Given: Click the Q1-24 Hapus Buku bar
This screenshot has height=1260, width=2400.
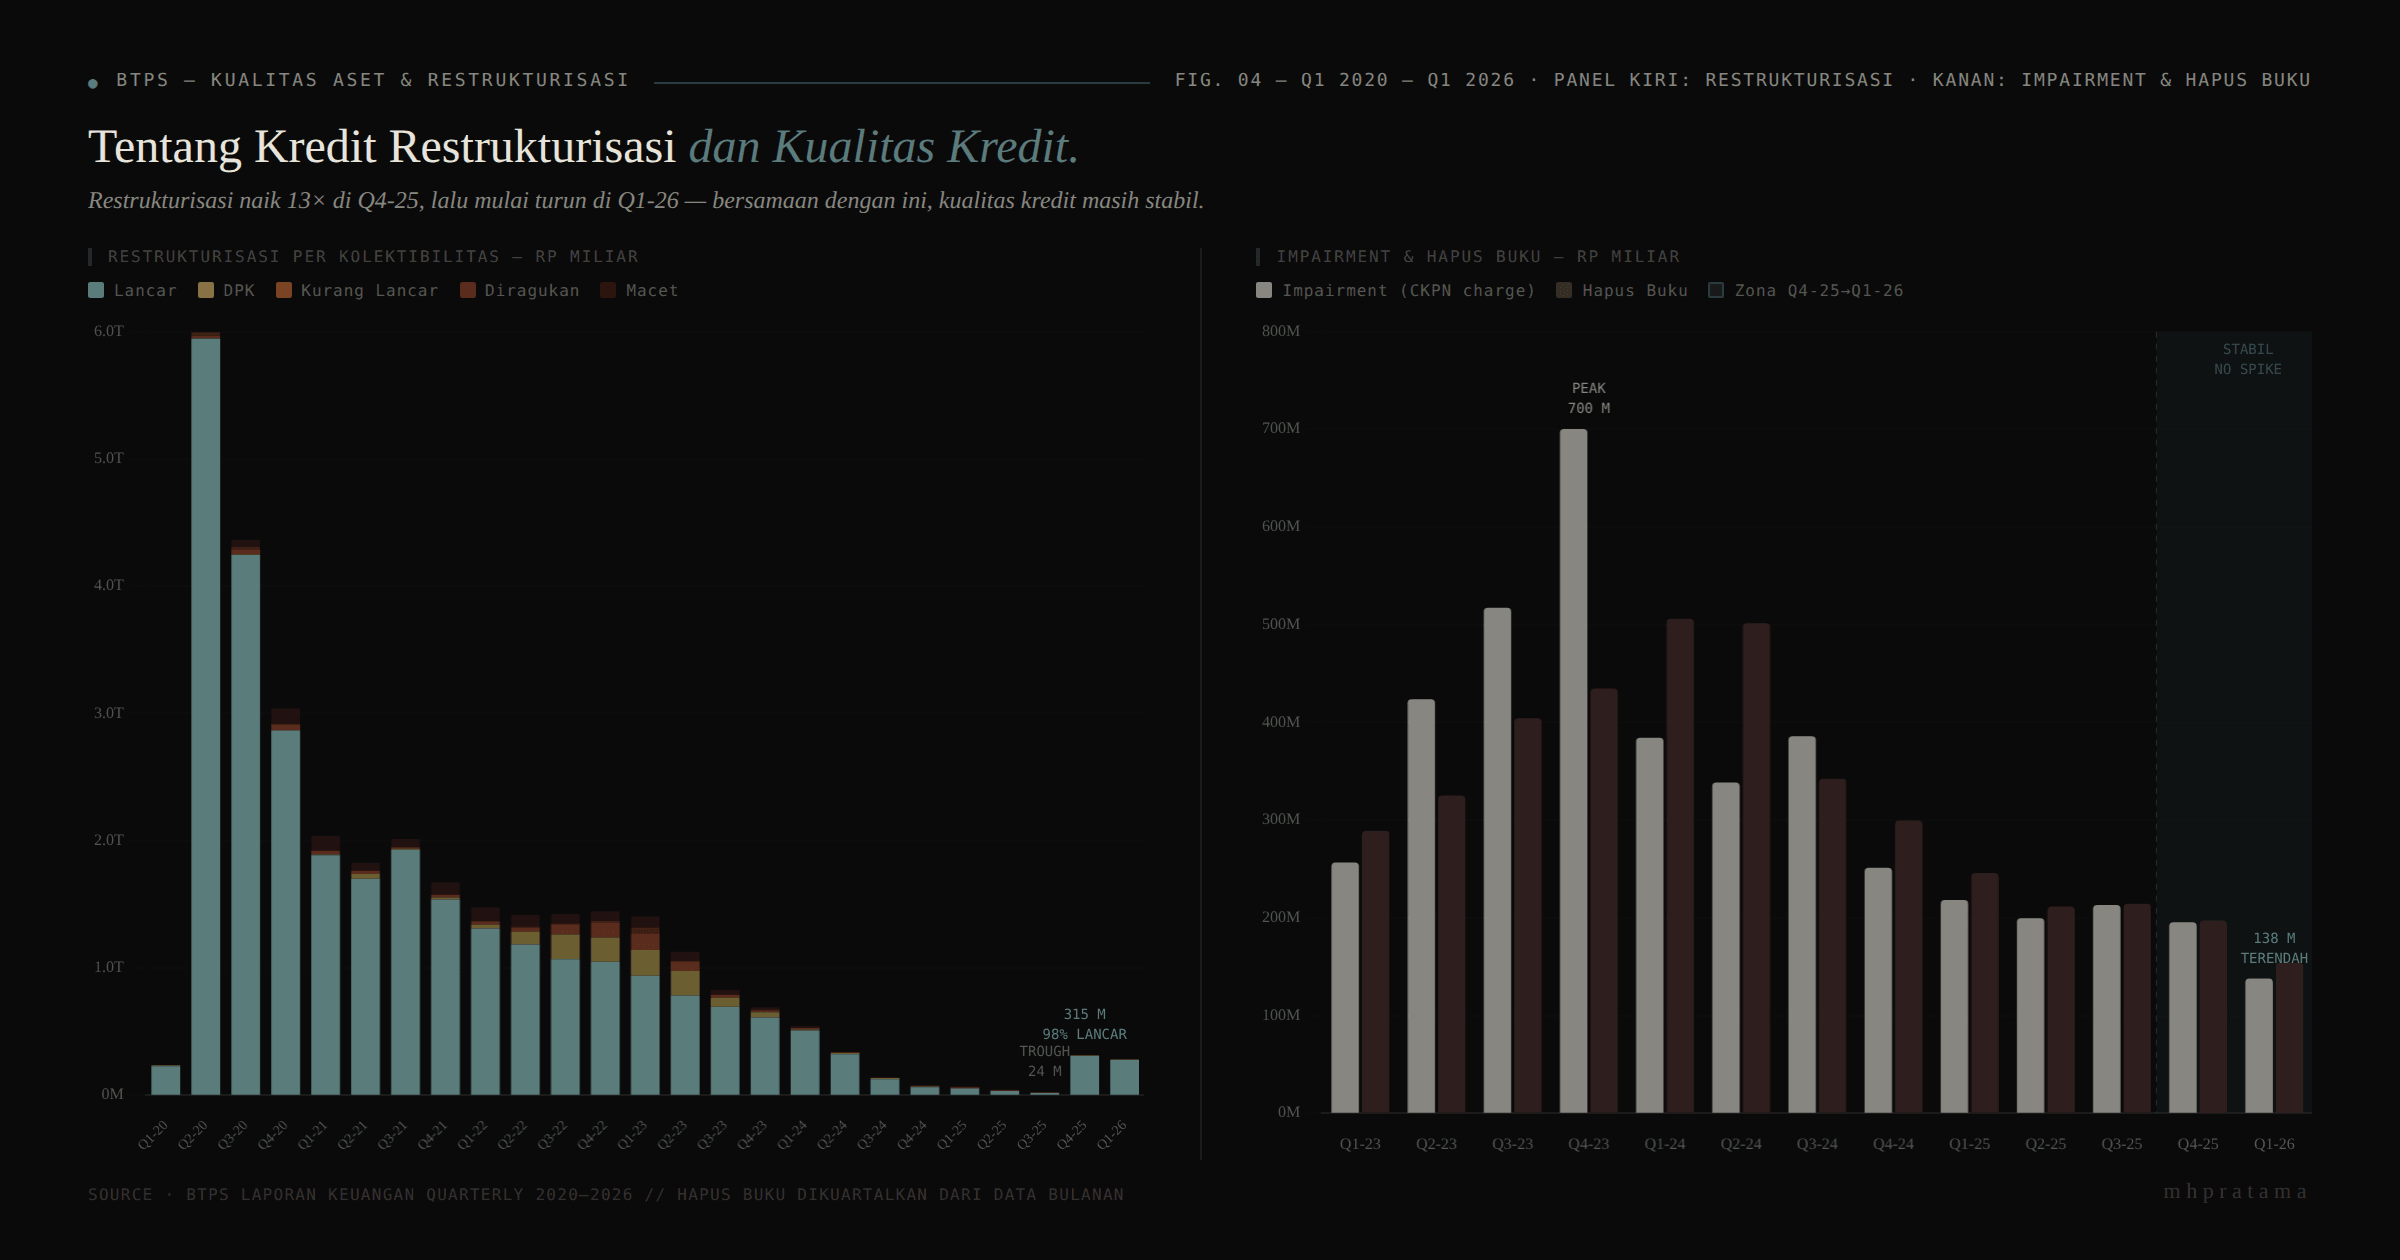Looking at the screenshot, I should coord(1680,866).
